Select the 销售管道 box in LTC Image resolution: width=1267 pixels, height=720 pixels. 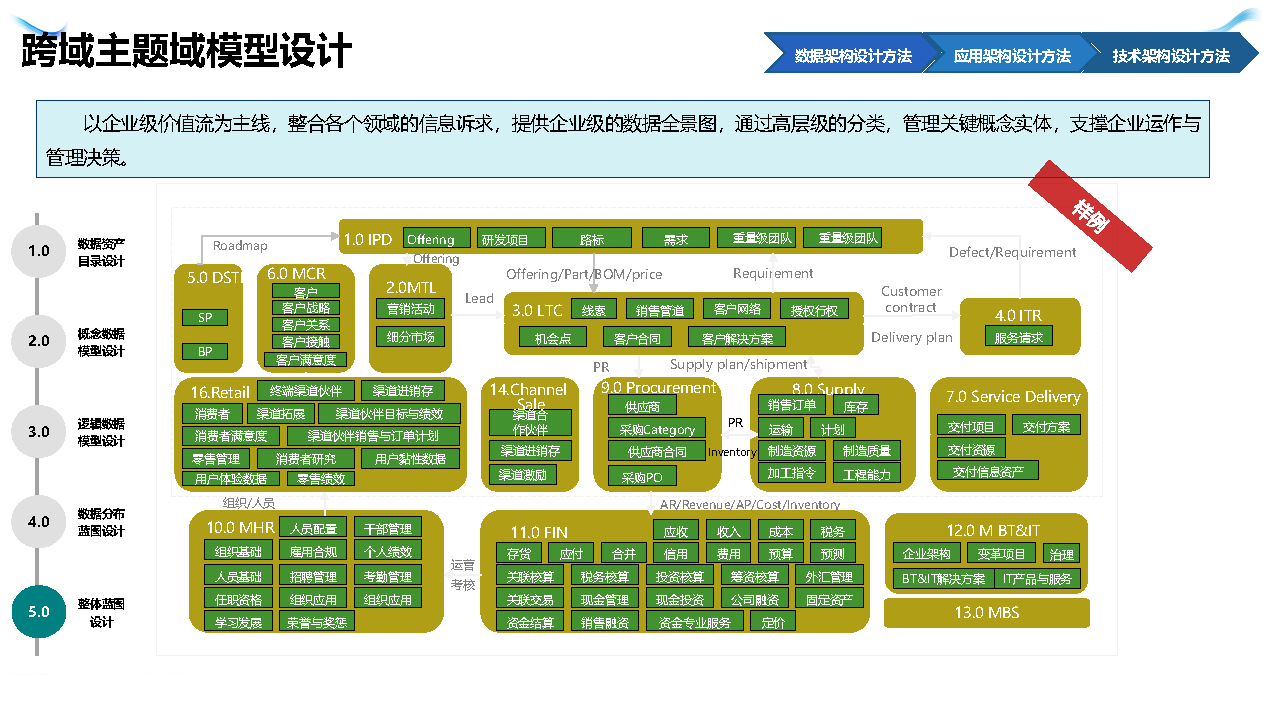click(660, 310)
